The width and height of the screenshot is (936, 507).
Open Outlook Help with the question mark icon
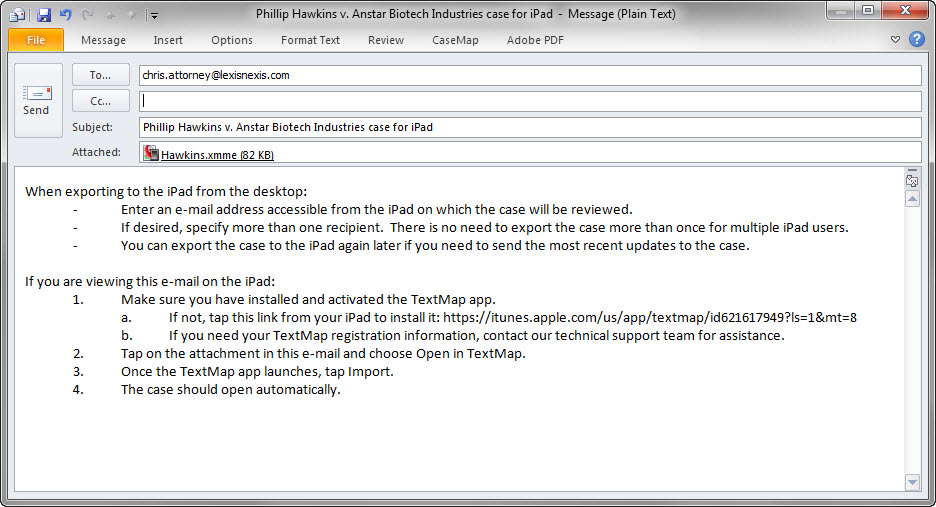pyautogui.click(x=917, y=39)
